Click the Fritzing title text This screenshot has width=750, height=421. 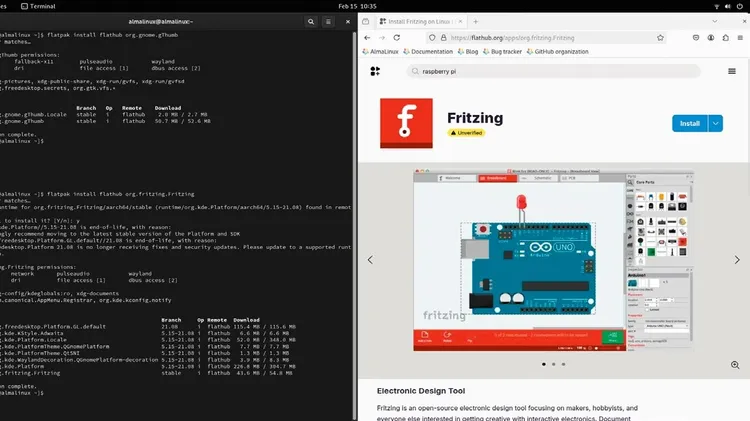pyautogui.click(x=475, y=118)
